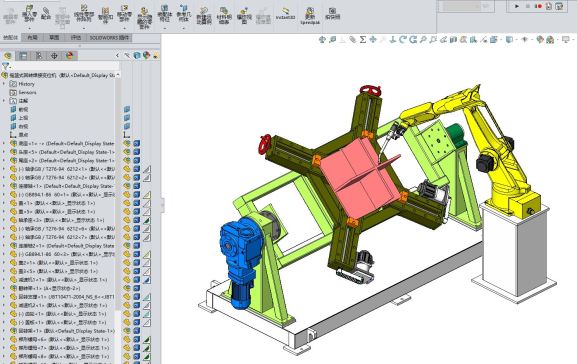This screenshot has height=364, width=577.
Task: Toggle visibility icon for 6212<7> bearing row
Action: [127, 237]
